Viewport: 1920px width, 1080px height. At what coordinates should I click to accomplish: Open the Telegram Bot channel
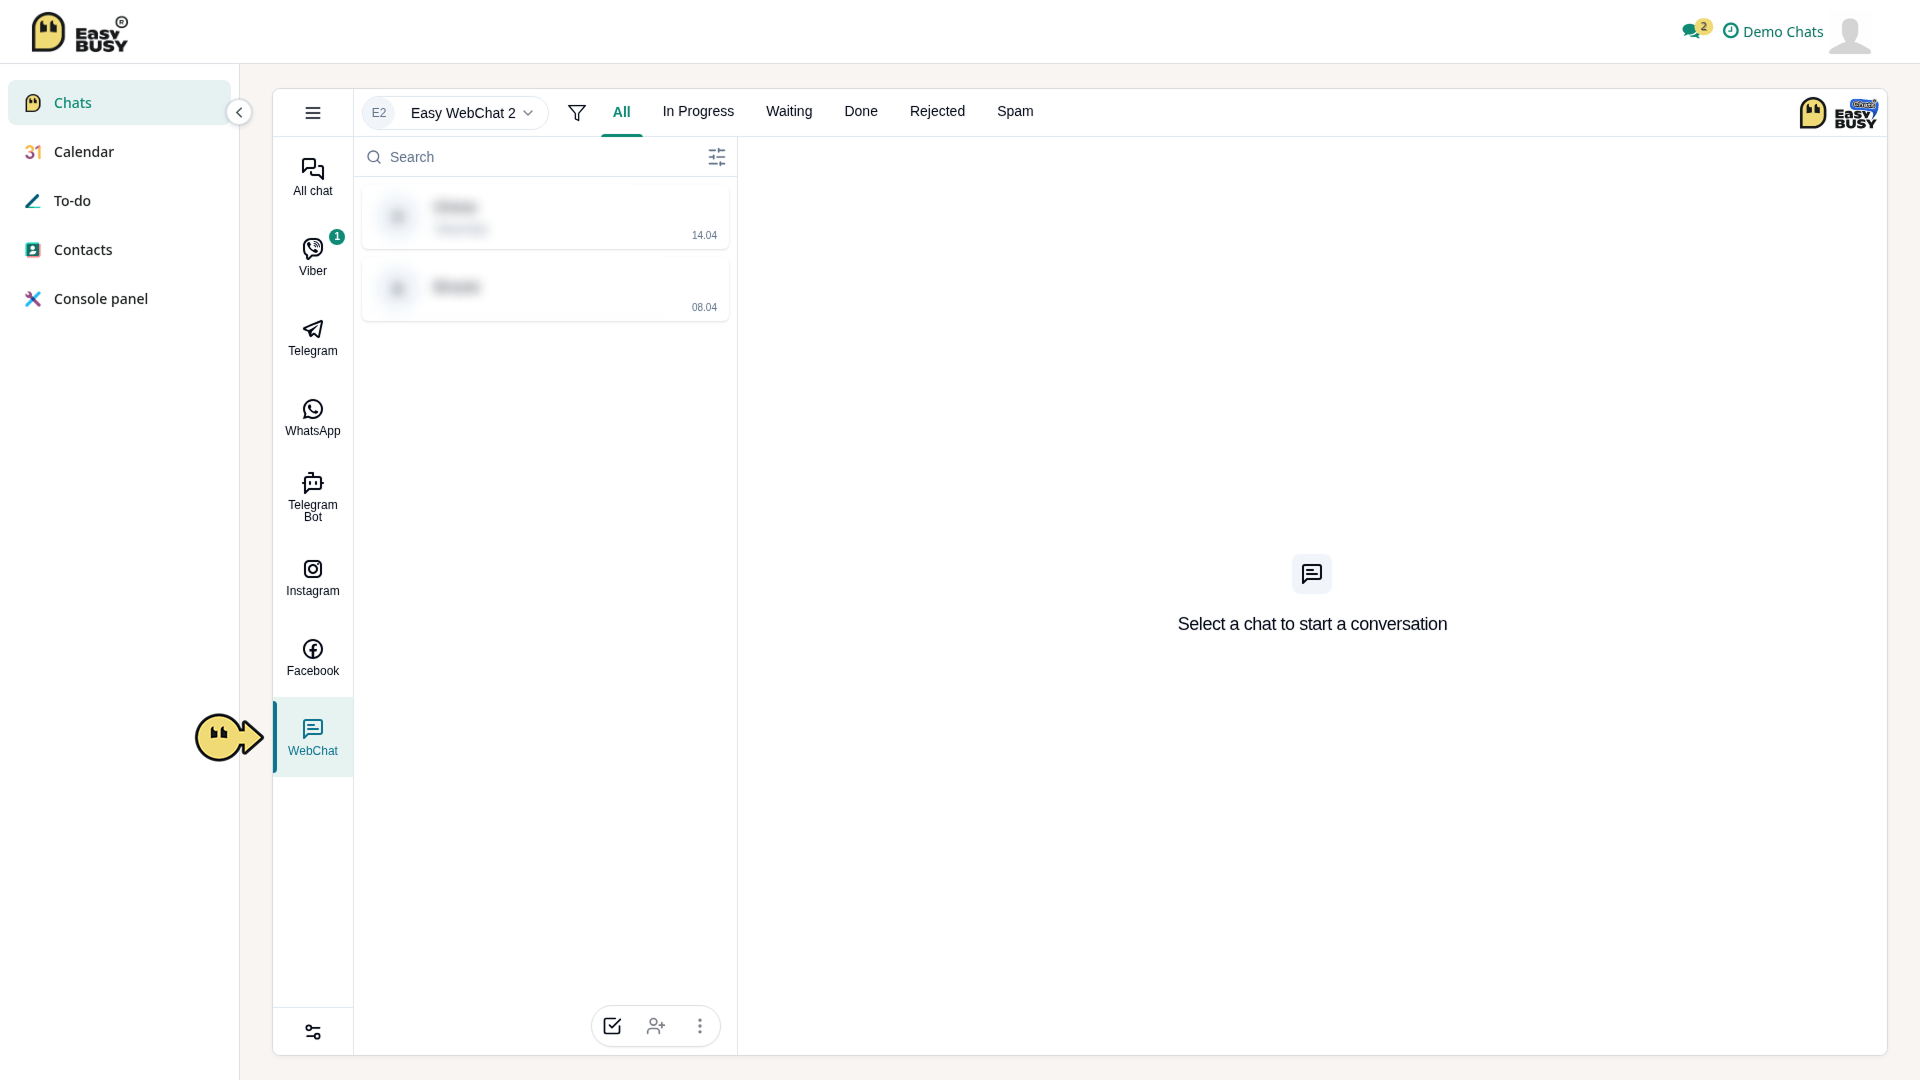313,497
